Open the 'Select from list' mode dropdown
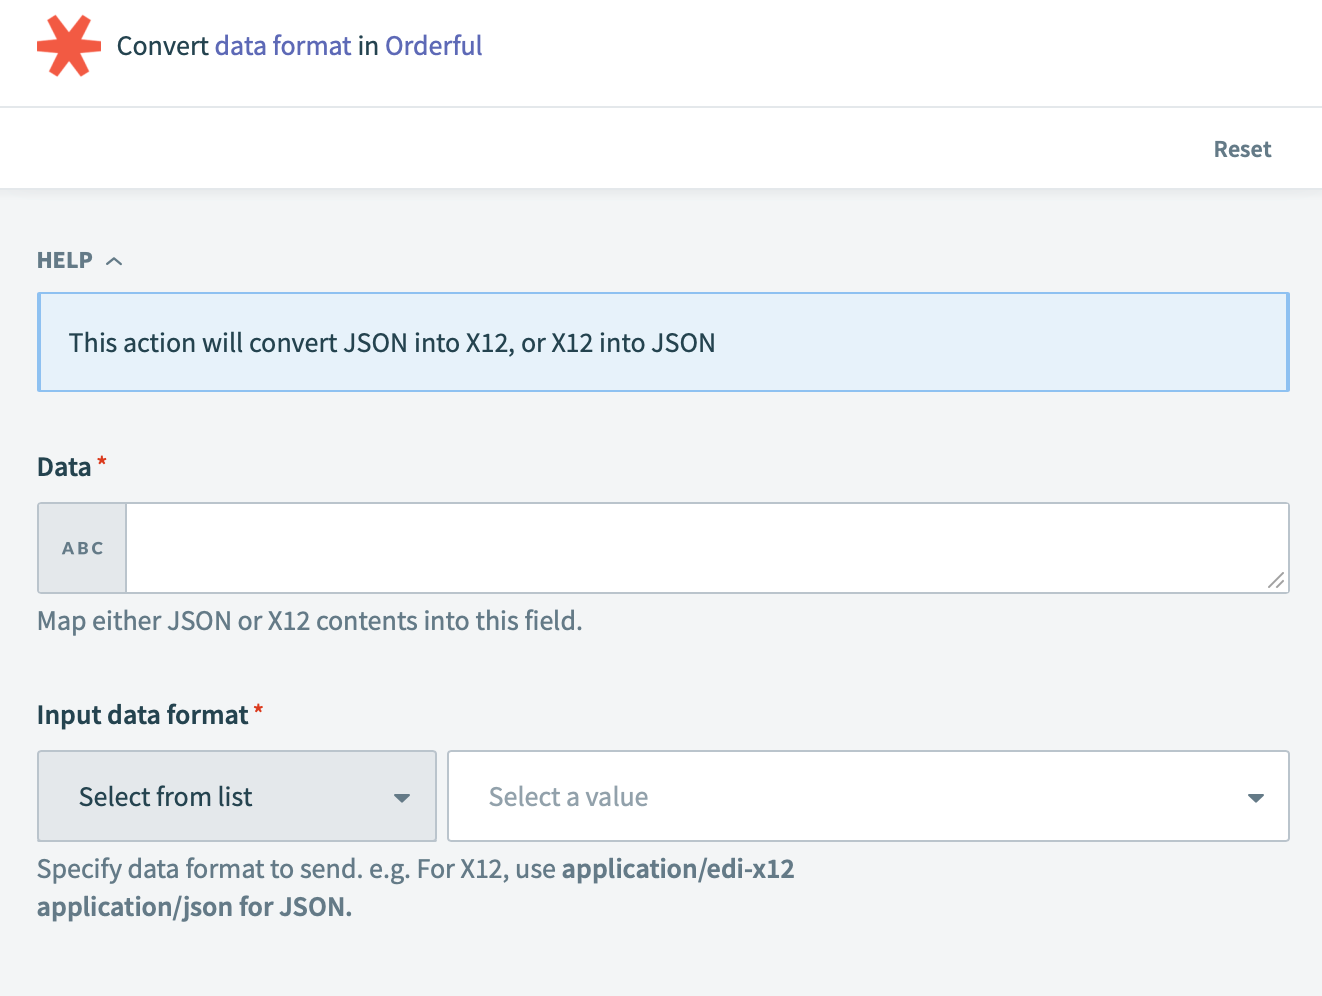Screen dimensions: 1322x996 tap(237, 796)
